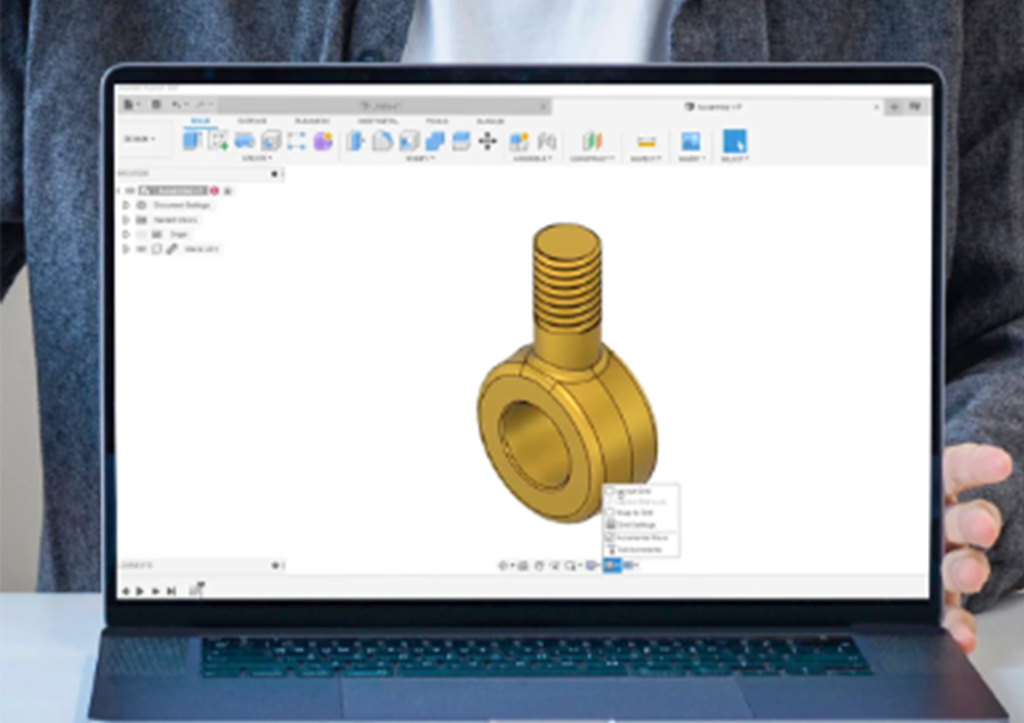This screenshot has width=1024, height=723.
Task: Open the Design workspace dropdown
Action: (138, 139)
